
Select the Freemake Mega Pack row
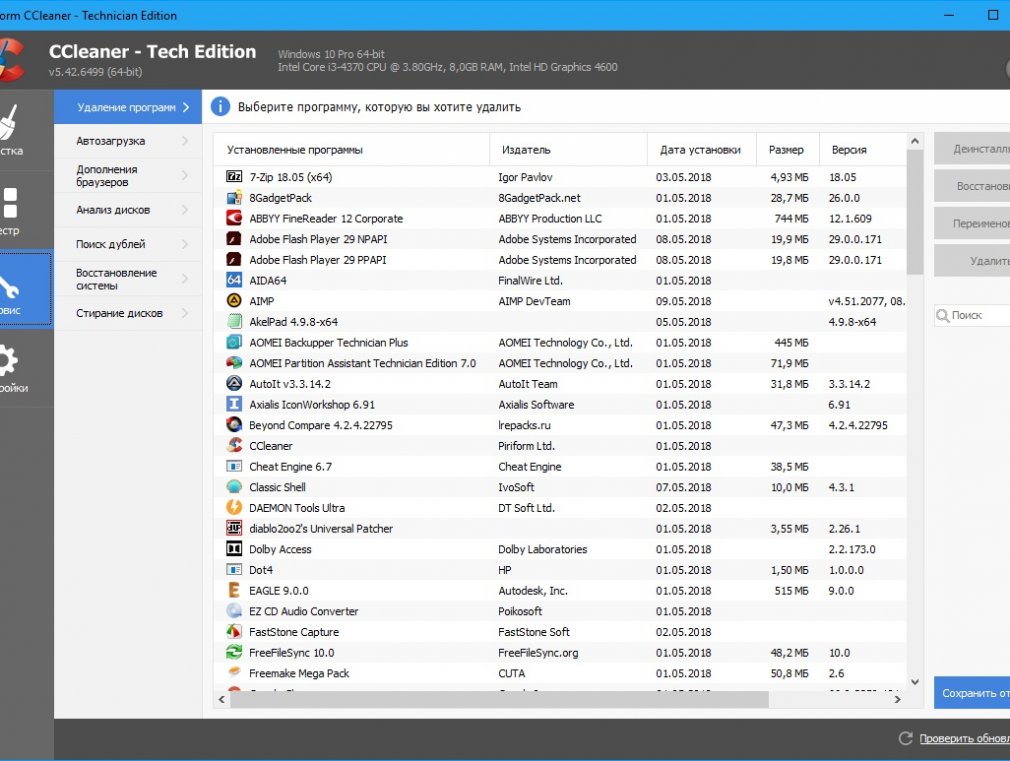tap(560, 673)
